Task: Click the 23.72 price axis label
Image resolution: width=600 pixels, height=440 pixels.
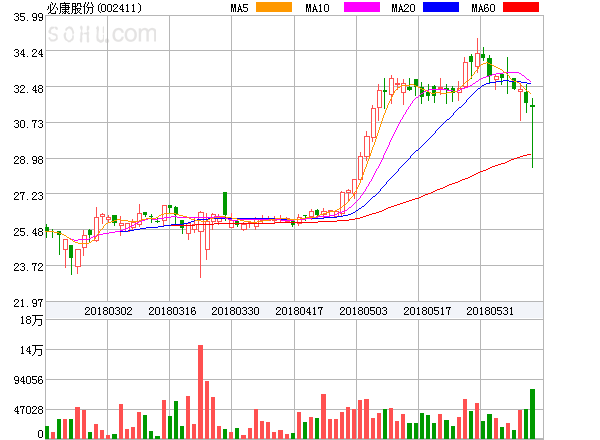Action: [28, 267]
